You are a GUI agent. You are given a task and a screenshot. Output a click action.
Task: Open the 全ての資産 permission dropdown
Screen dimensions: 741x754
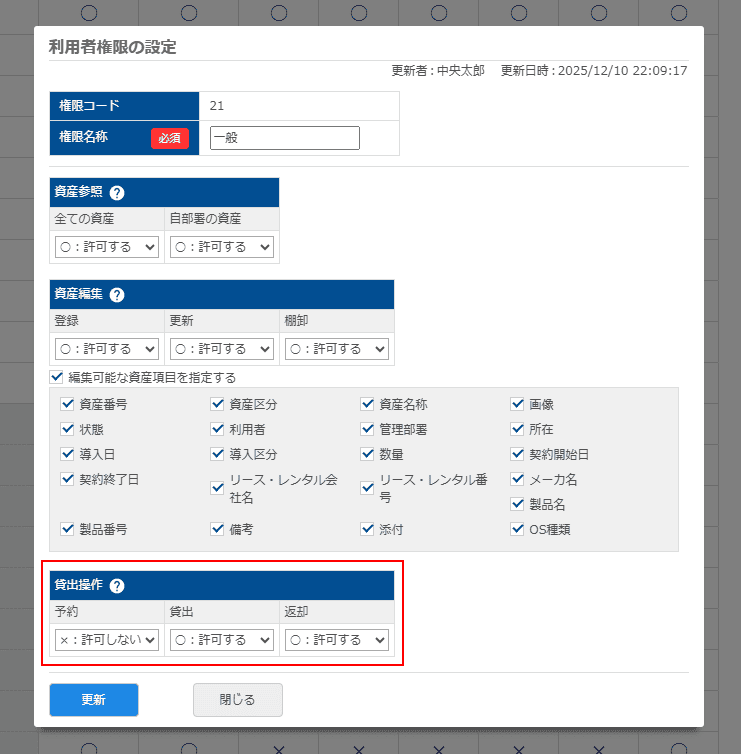pos(106,247)
